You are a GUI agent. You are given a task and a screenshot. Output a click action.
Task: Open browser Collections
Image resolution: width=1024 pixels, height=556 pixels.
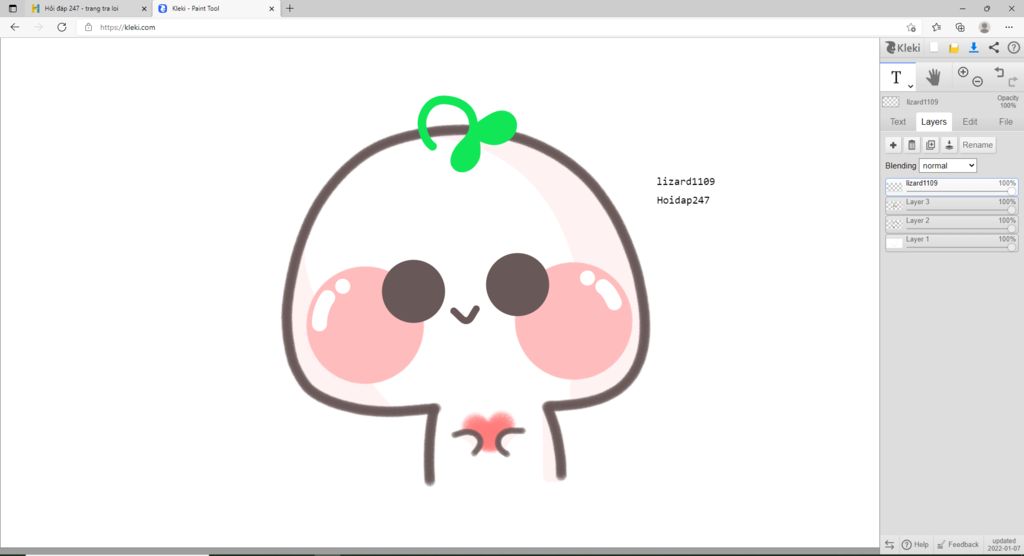click(x=960, y=27)
